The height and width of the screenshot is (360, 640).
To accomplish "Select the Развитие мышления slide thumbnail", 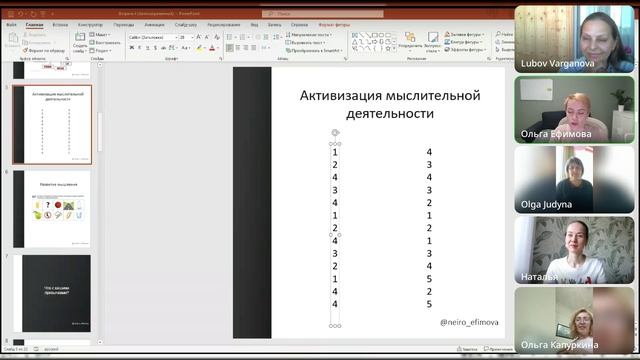I will click(52, 209).
